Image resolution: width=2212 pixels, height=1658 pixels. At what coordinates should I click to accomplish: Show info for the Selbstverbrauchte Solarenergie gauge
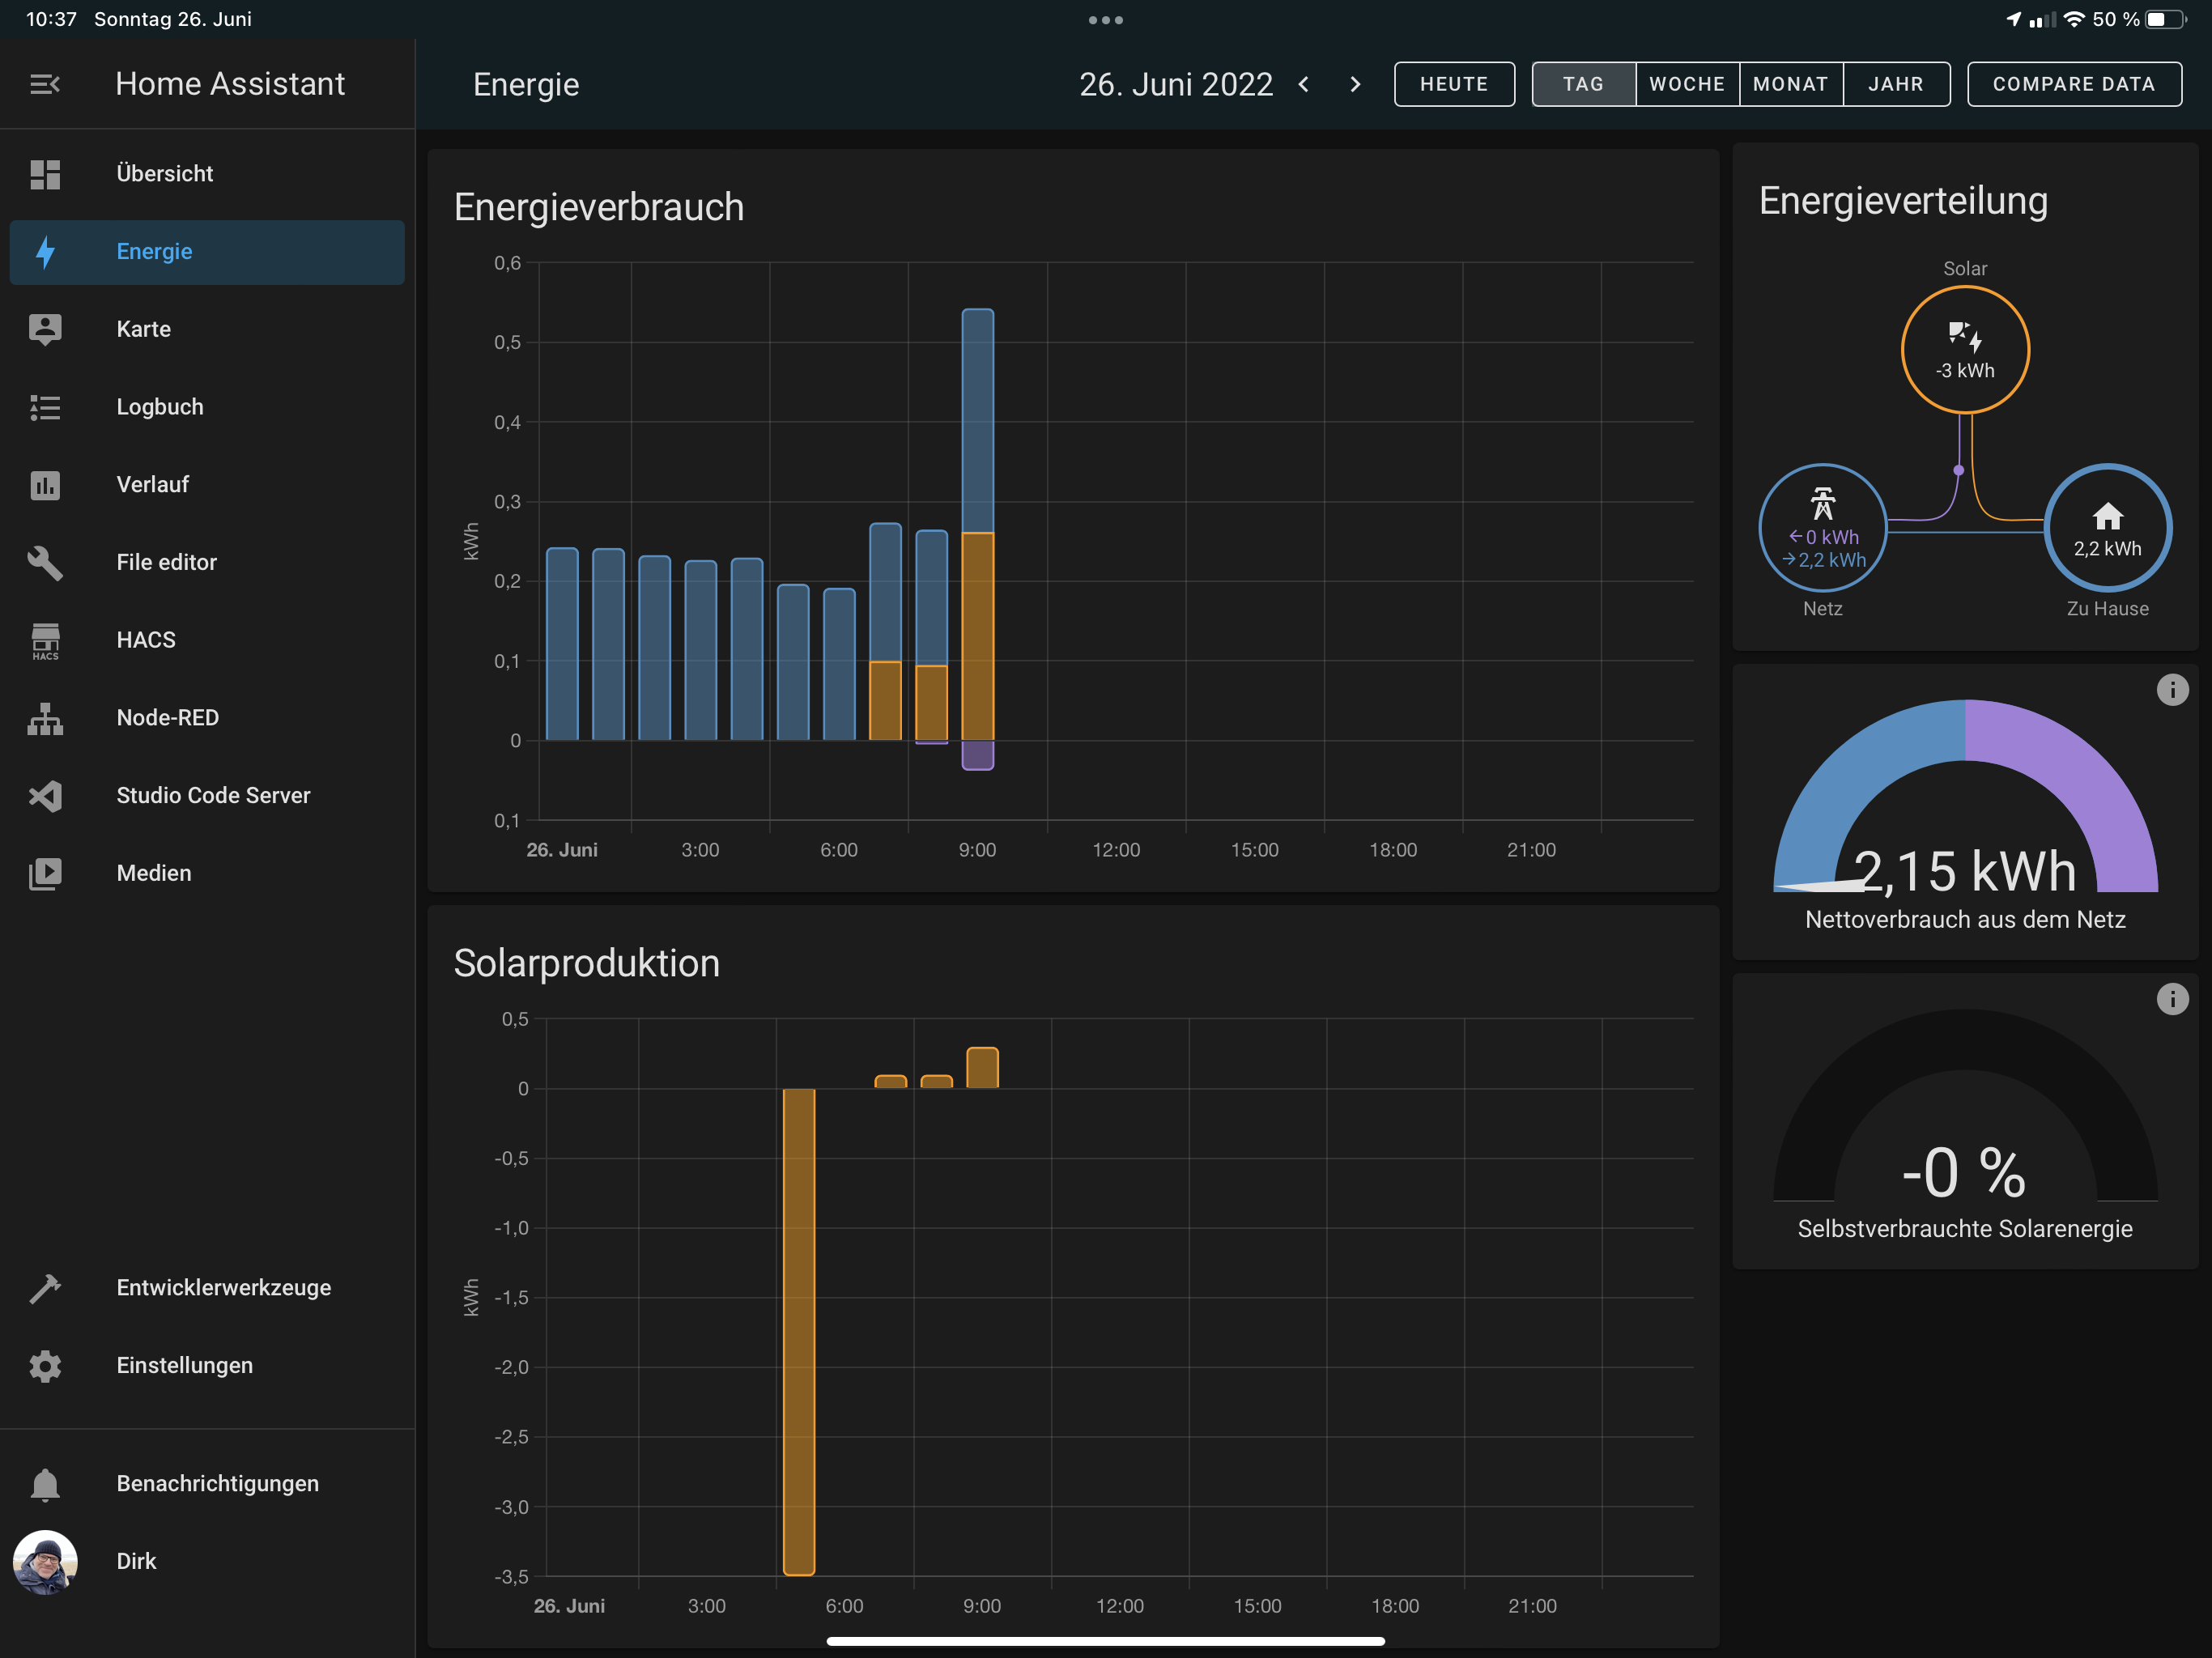[2172, 999]
